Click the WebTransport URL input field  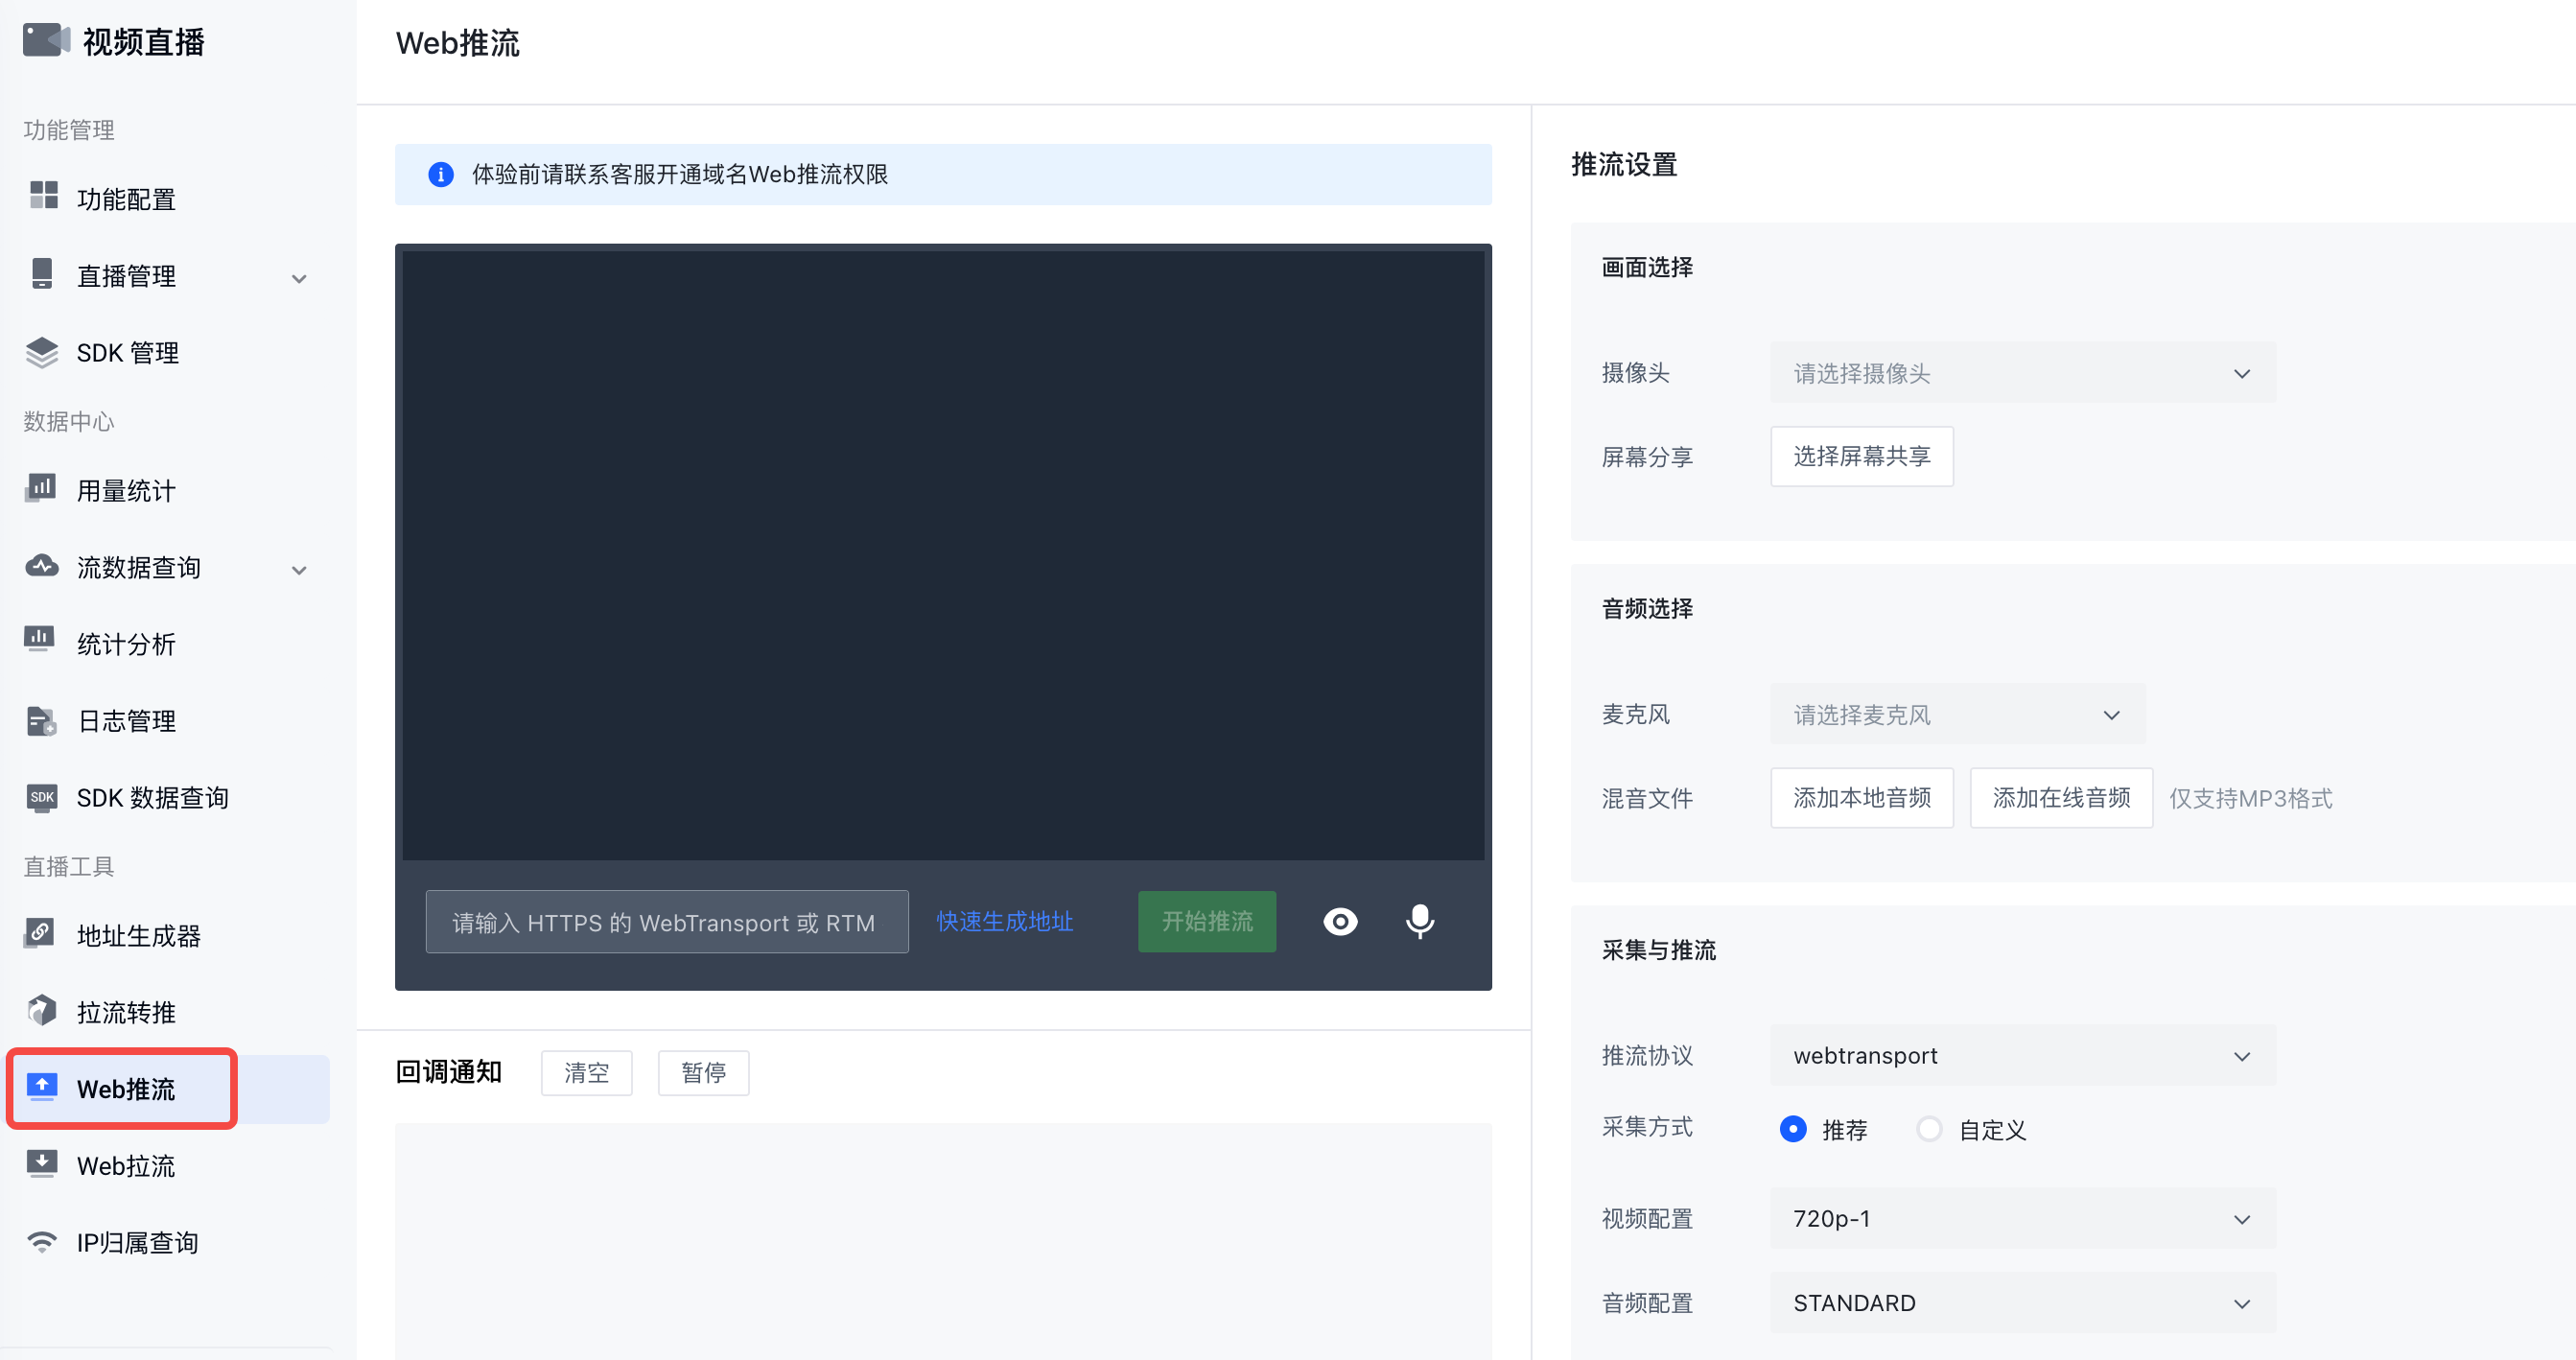coord(667,922)
